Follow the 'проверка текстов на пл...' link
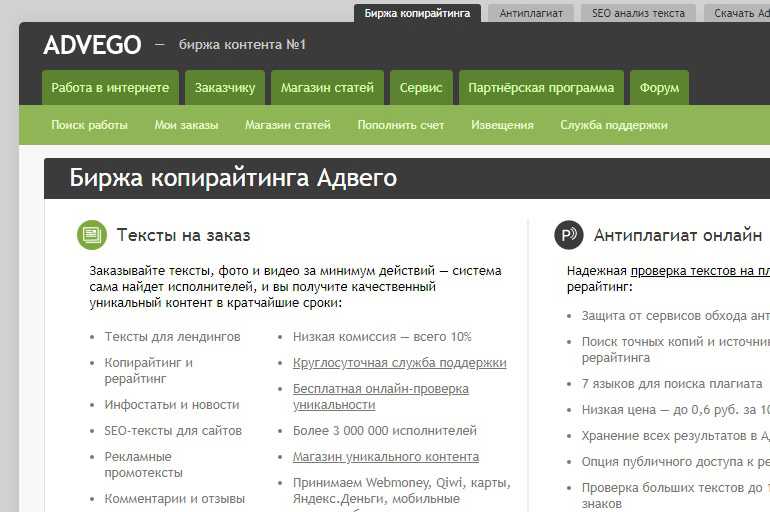The width and height of the screenshot is (770, 512). tap(700, 271)
